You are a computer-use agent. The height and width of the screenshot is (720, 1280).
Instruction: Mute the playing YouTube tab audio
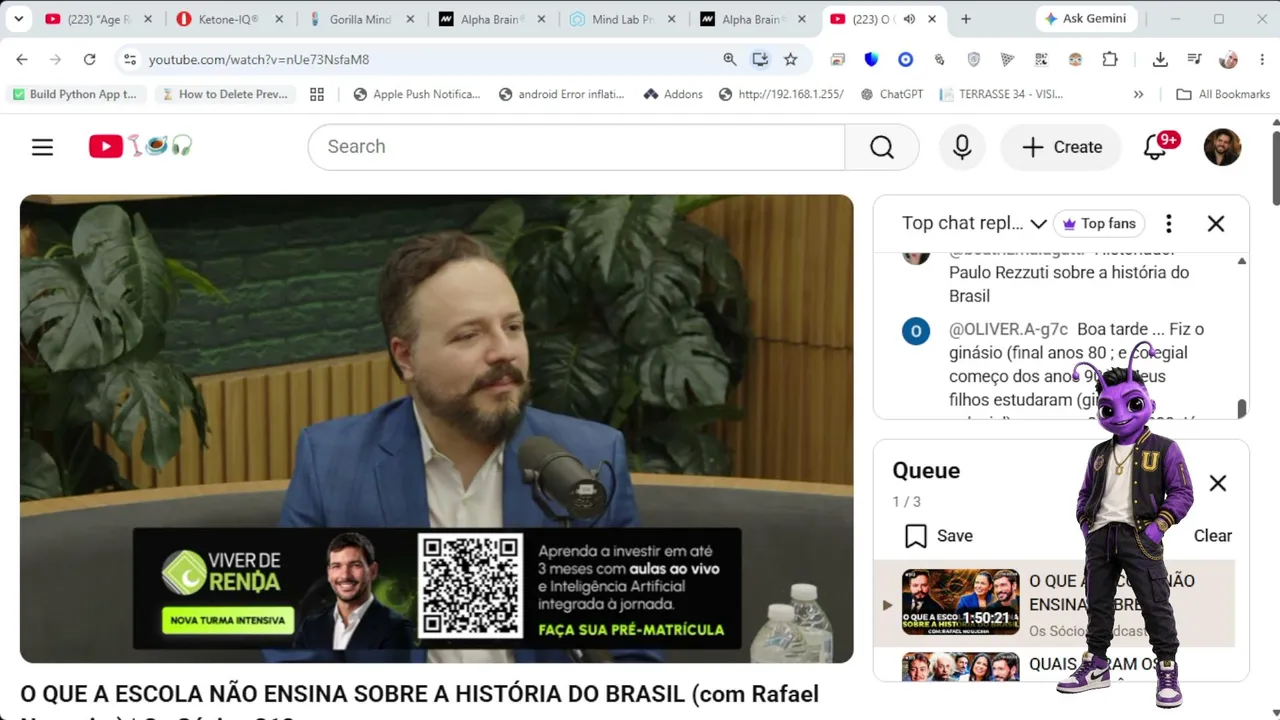[x=910, y=19]
